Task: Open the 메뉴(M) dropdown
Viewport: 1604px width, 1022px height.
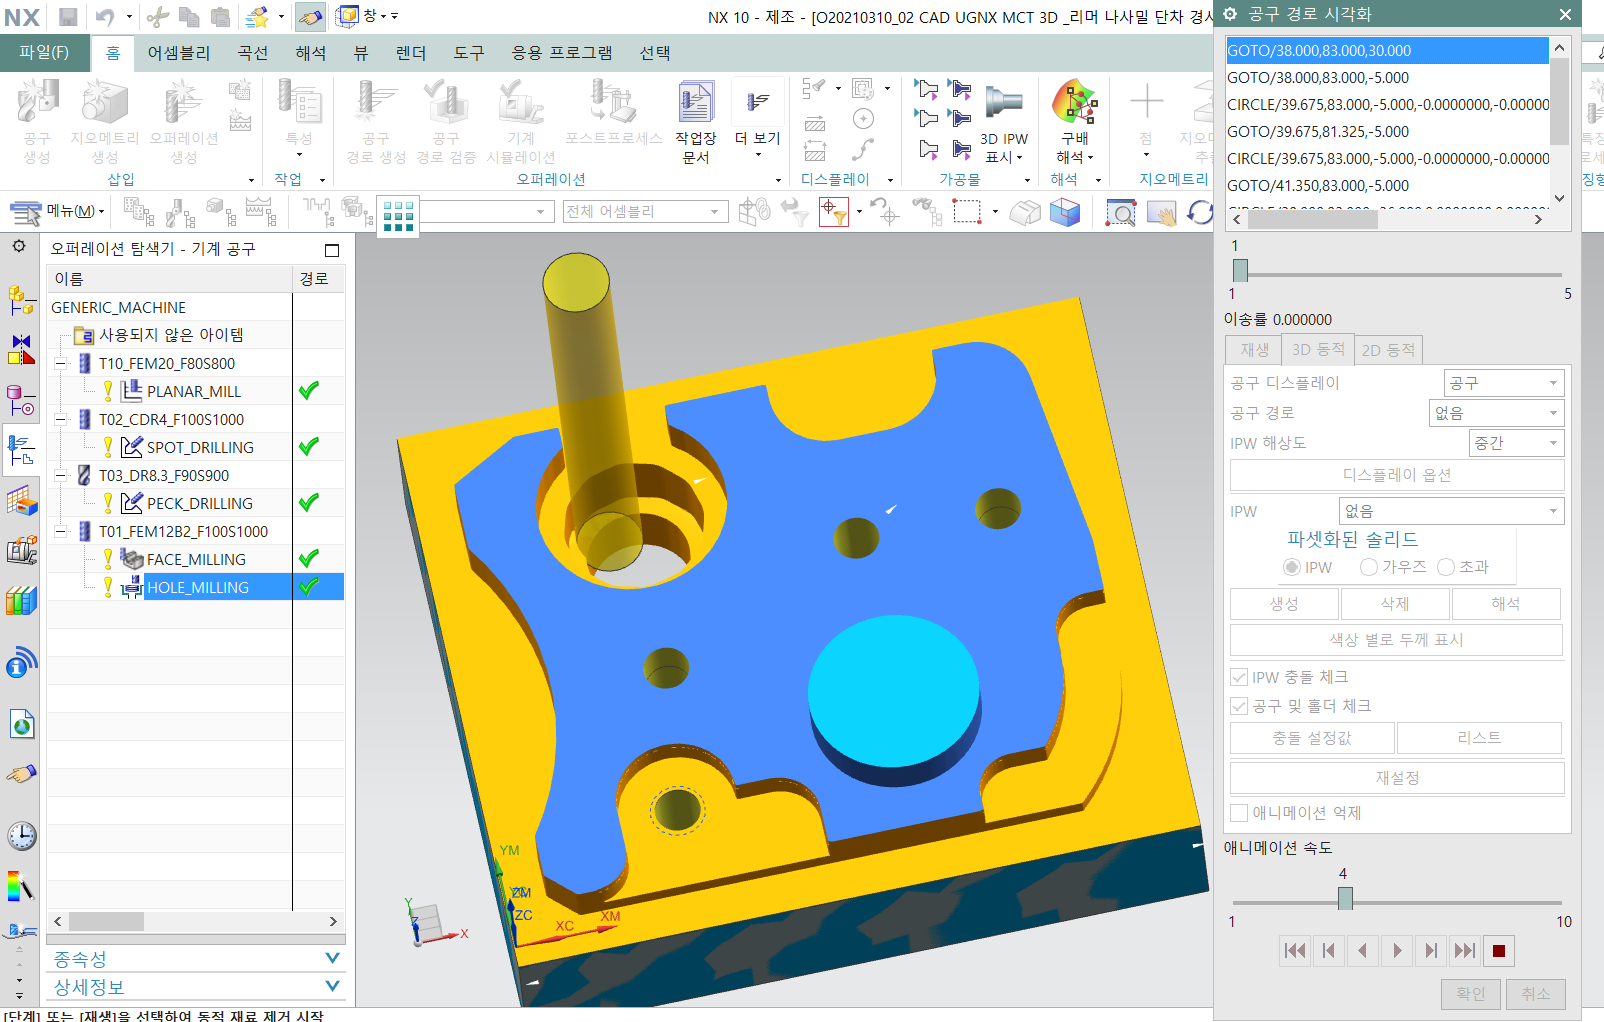Action: (57, 211)
